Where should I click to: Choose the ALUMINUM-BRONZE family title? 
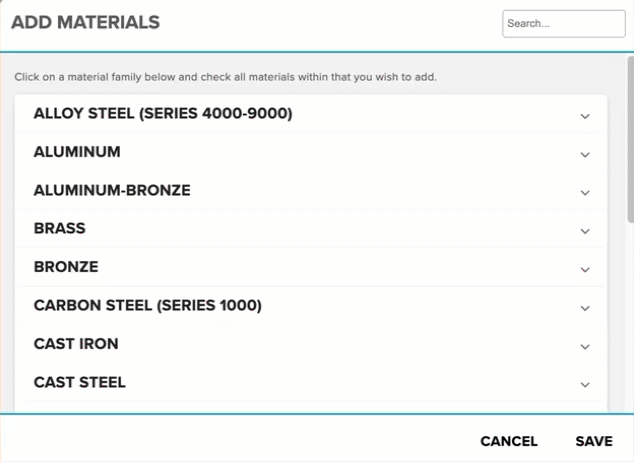(x=112, y=190)
